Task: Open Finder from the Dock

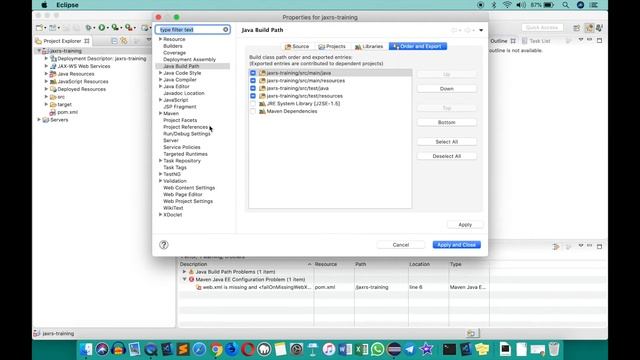Action: (x=86, y=349)
